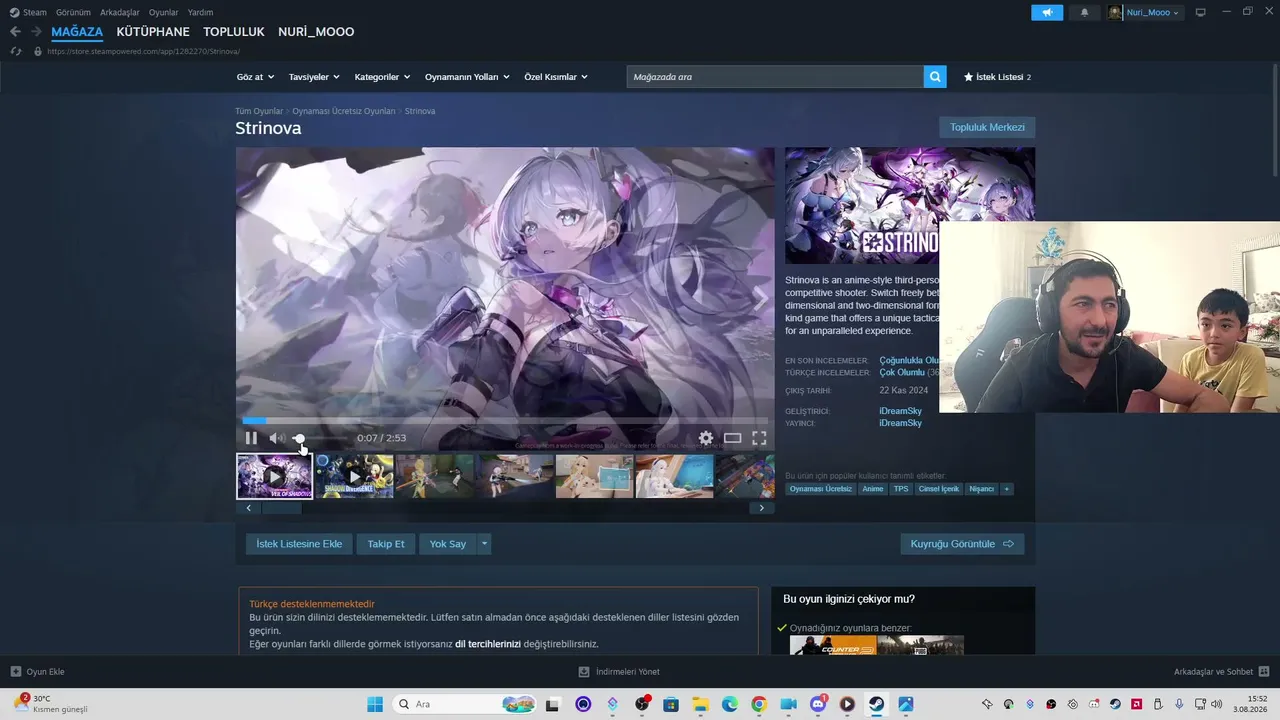This screenshot has width=1280, height=720.
Task: Click the megaphone announcements button
Action: 1047,12
